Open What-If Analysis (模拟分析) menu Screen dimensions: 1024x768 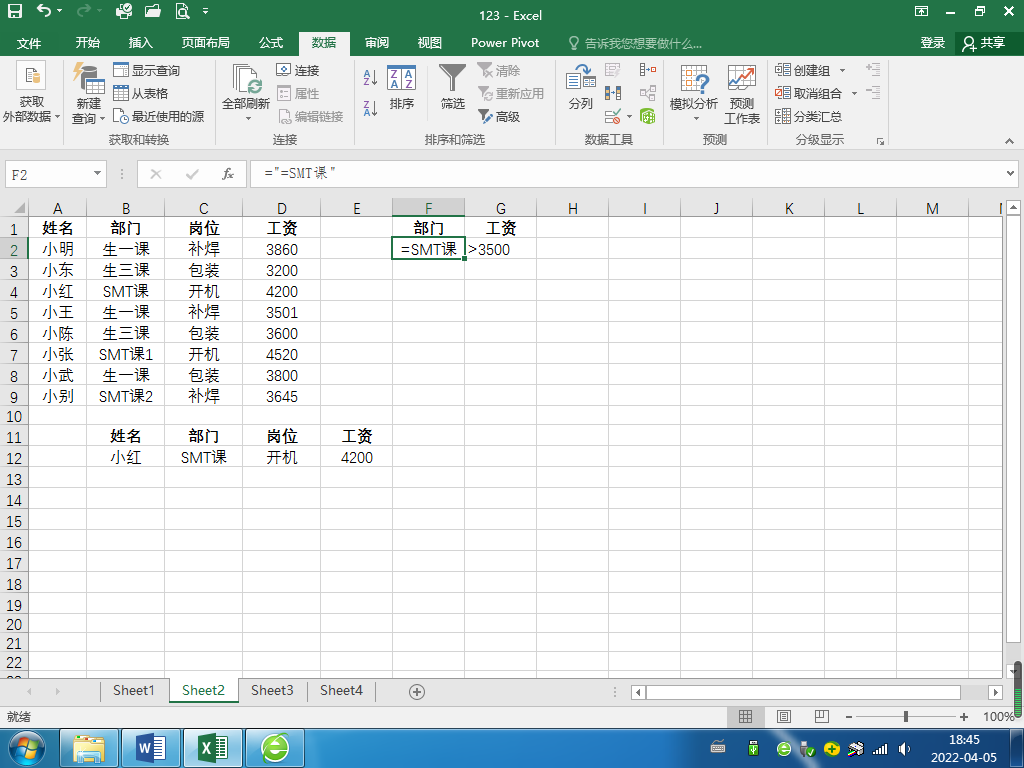pos(694,93)
